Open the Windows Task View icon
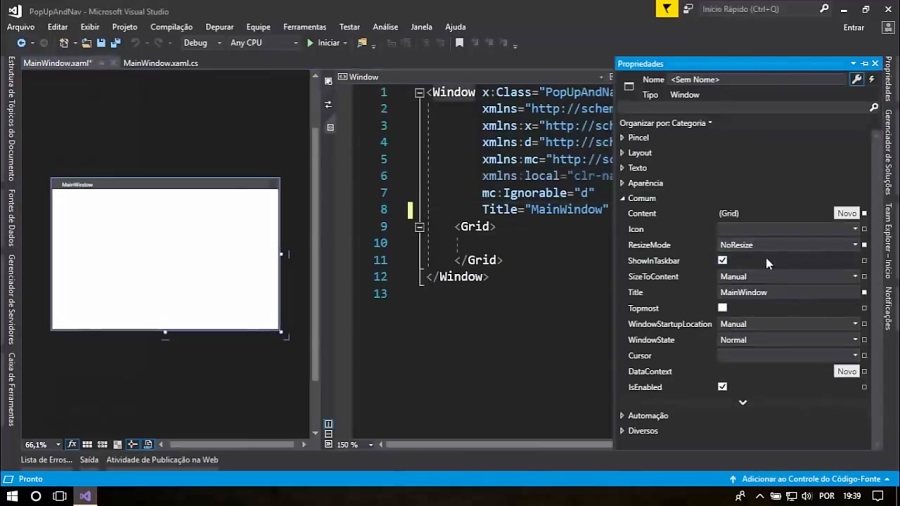The image size is (900, 506). [x=60, y=496]
